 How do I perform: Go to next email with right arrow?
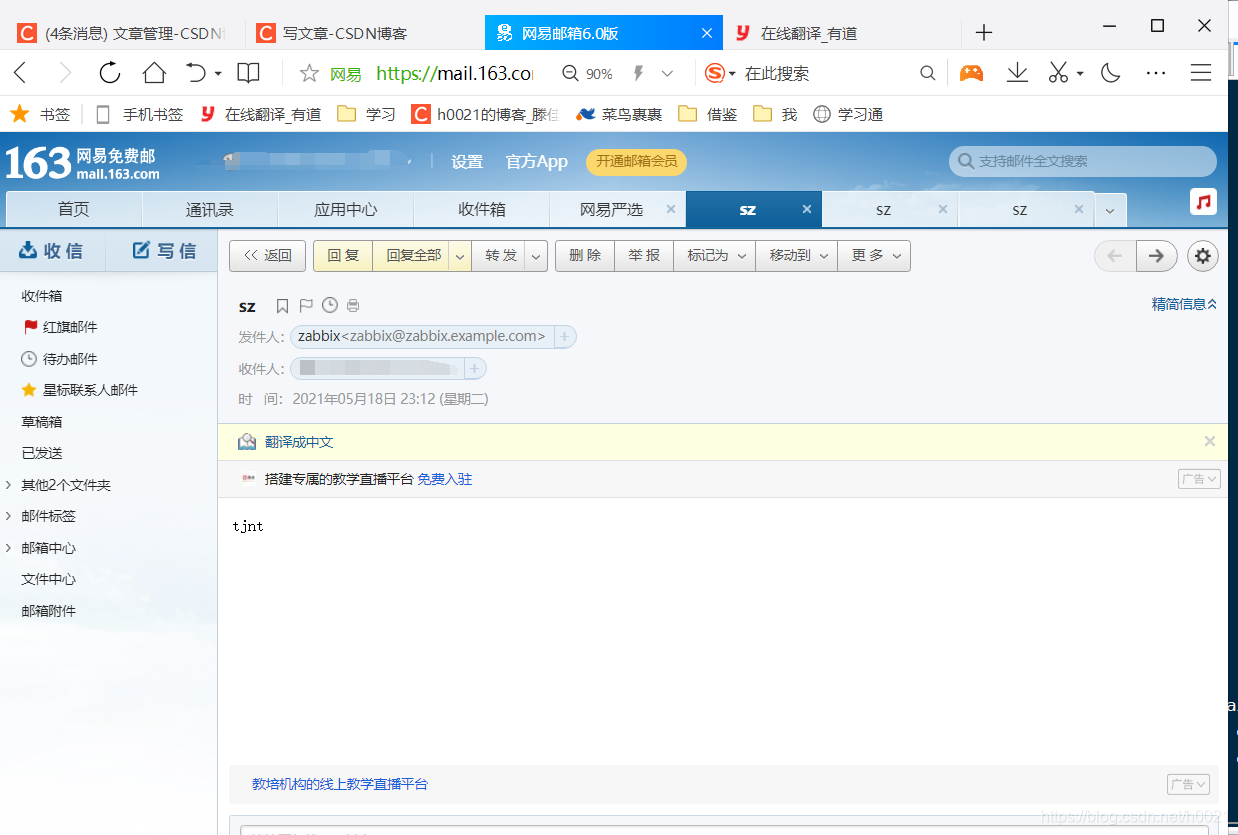[1156, 256]
